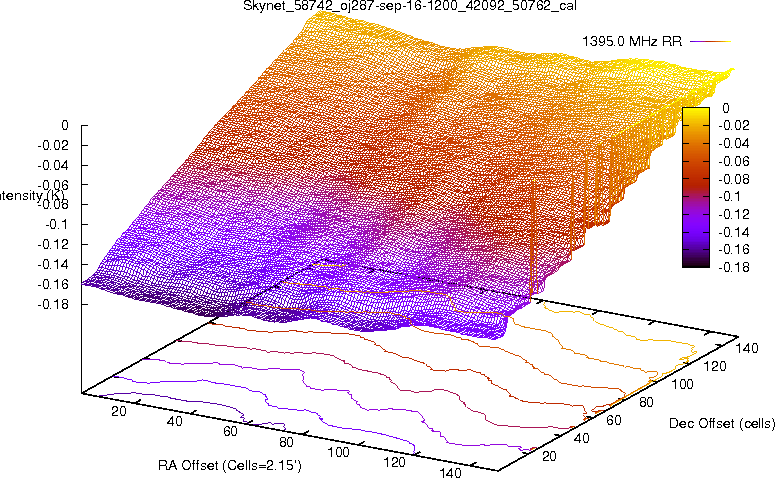Click the -0.02 tick on the intensity axis

coord(53,145)
